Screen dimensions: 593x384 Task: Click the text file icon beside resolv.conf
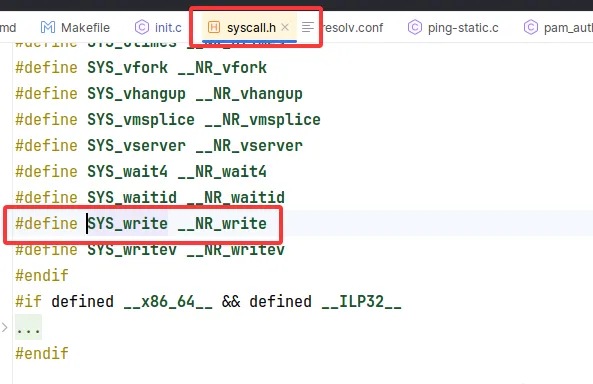click(308, 27)
